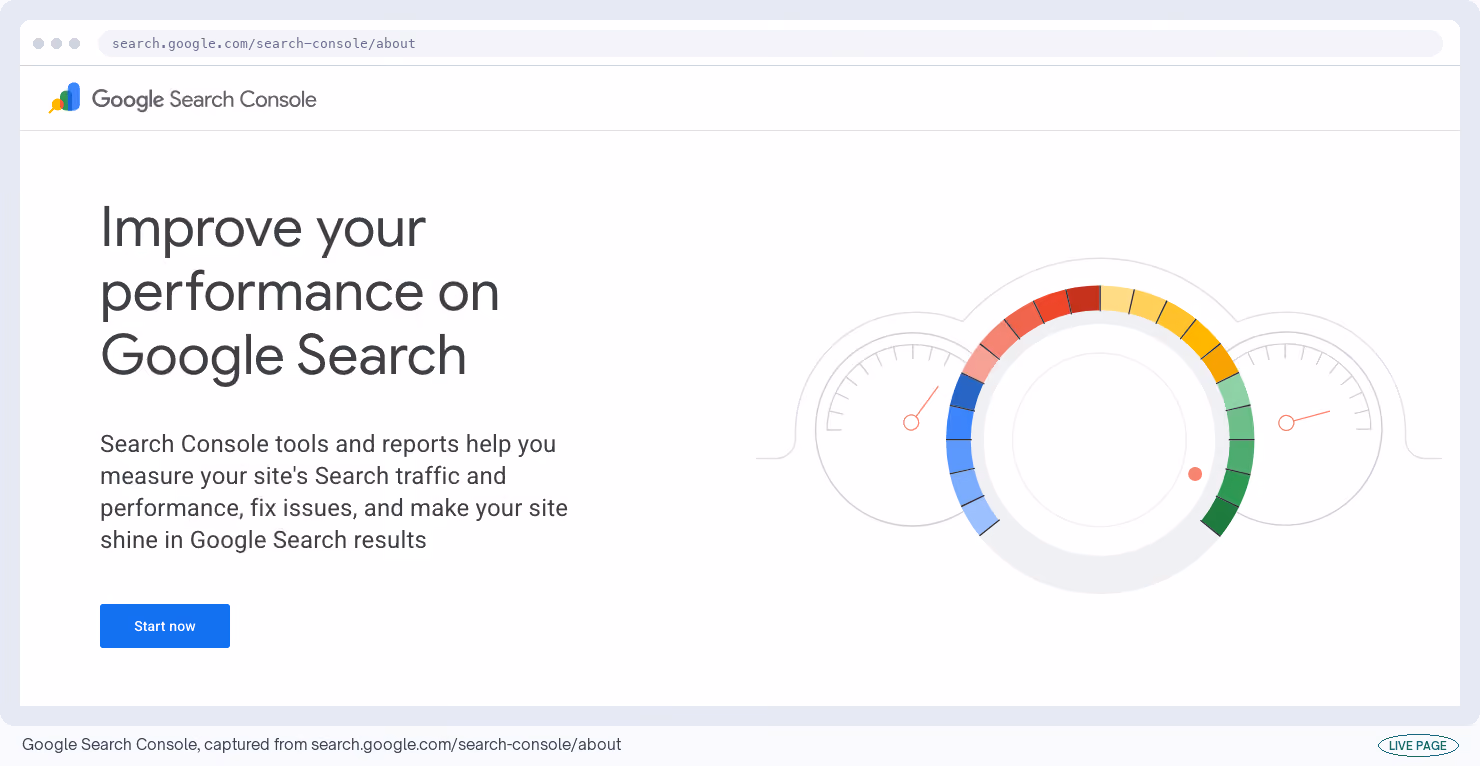The image size is (1480, 766).
Task: Select the browser address bar URL
Action: (x=264, y=44)
